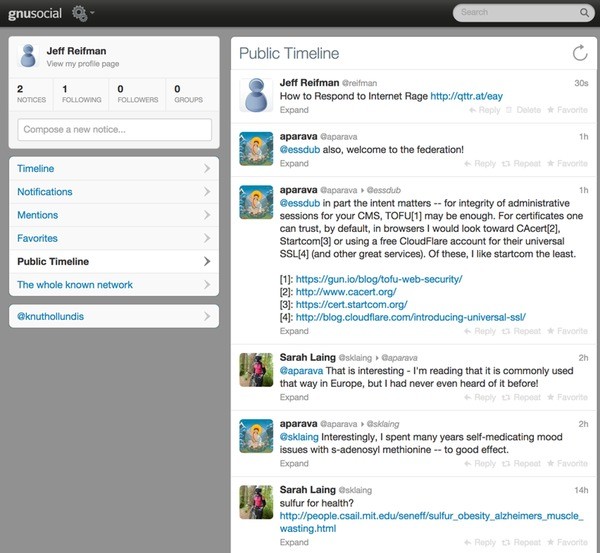This screenshot has height=553, width=600.
Task: Reply to Sarah Laing's Europe notice
Action: tap(480, 397)
